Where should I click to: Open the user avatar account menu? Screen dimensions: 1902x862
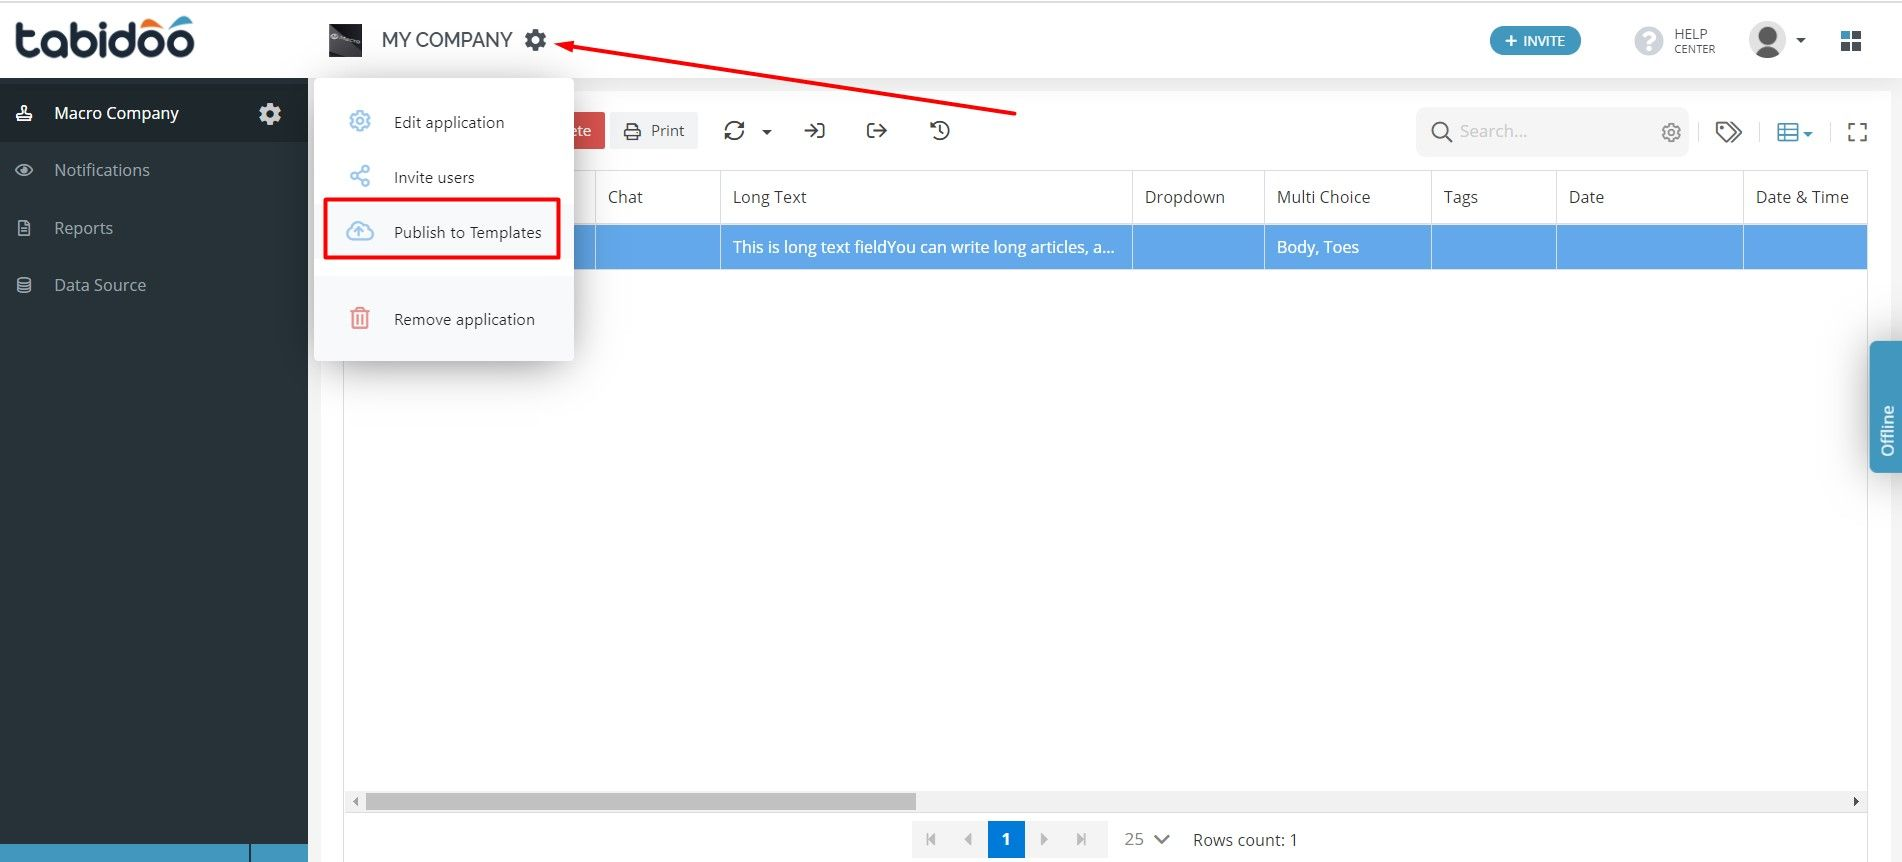click(1777, 40)
